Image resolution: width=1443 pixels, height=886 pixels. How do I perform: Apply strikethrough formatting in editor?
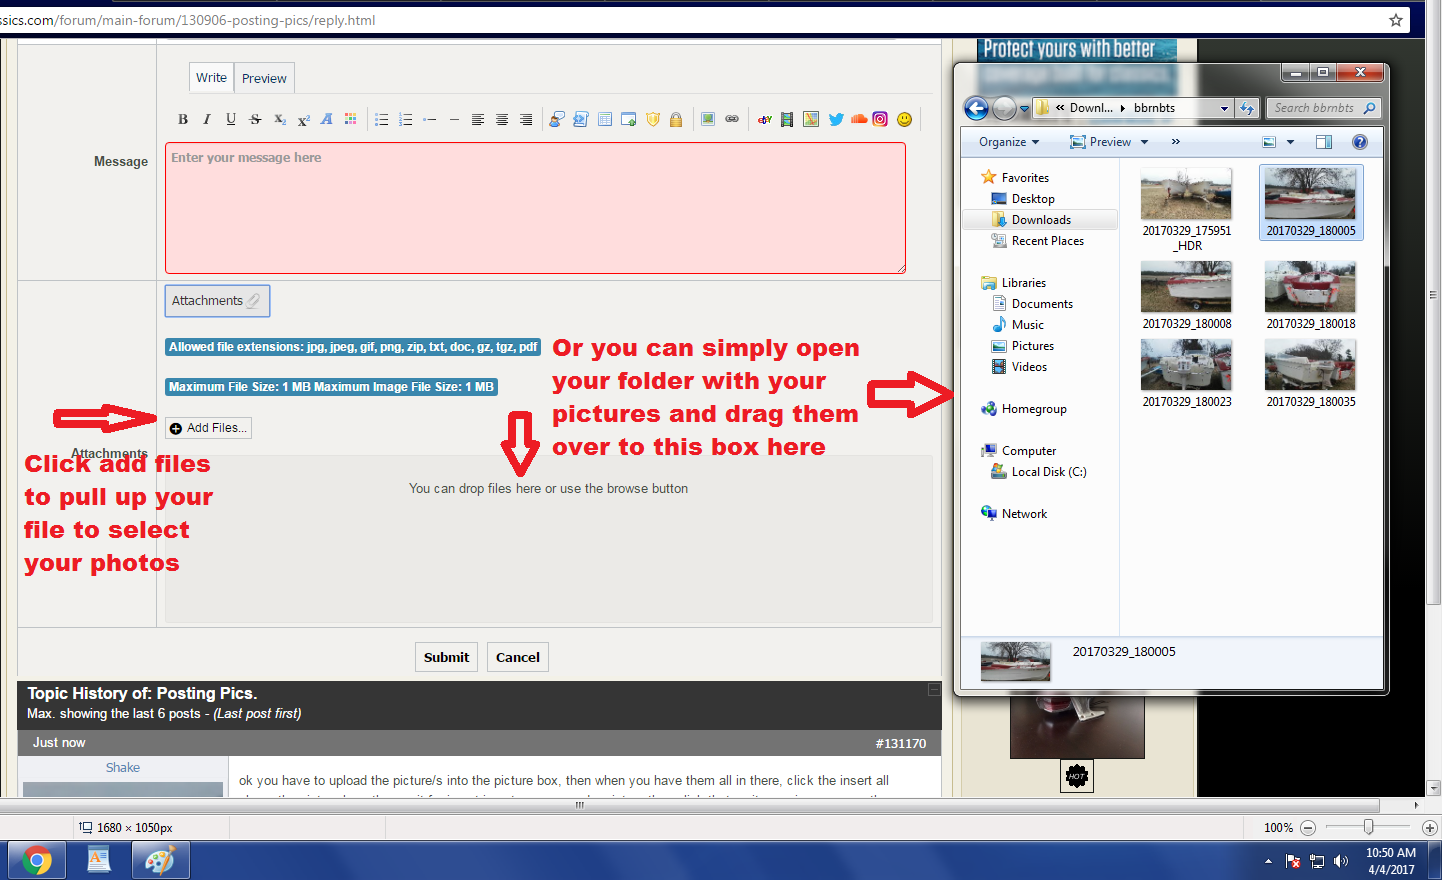255,119
